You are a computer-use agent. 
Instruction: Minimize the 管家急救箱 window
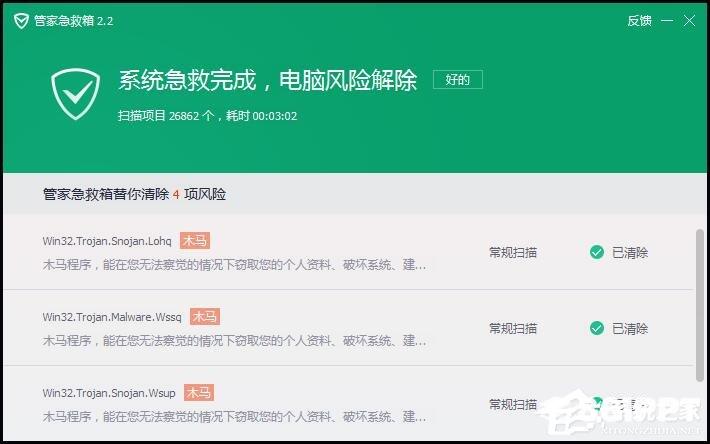[667, 20]
